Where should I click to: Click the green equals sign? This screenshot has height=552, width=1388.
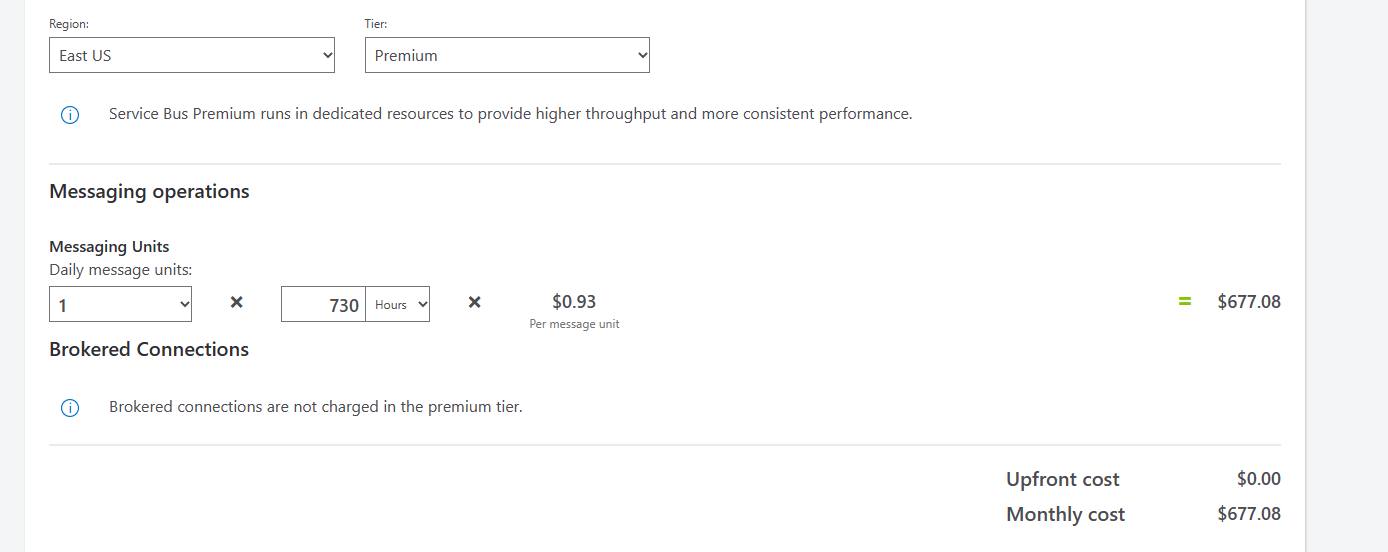(x=1185, y=302)
